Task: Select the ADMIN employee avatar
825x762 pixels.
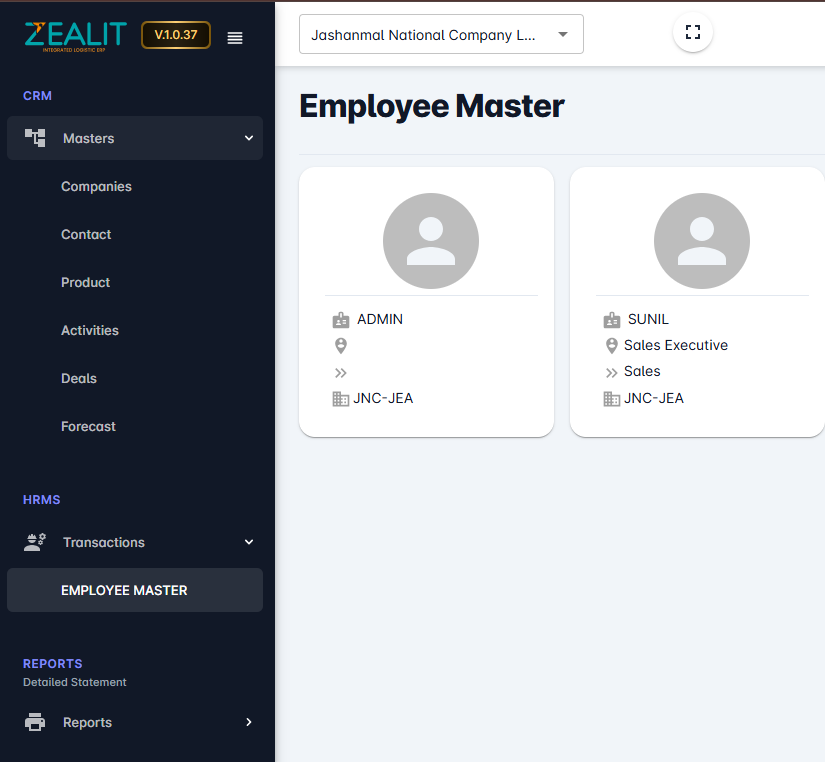Action: [x=431, y=241]
